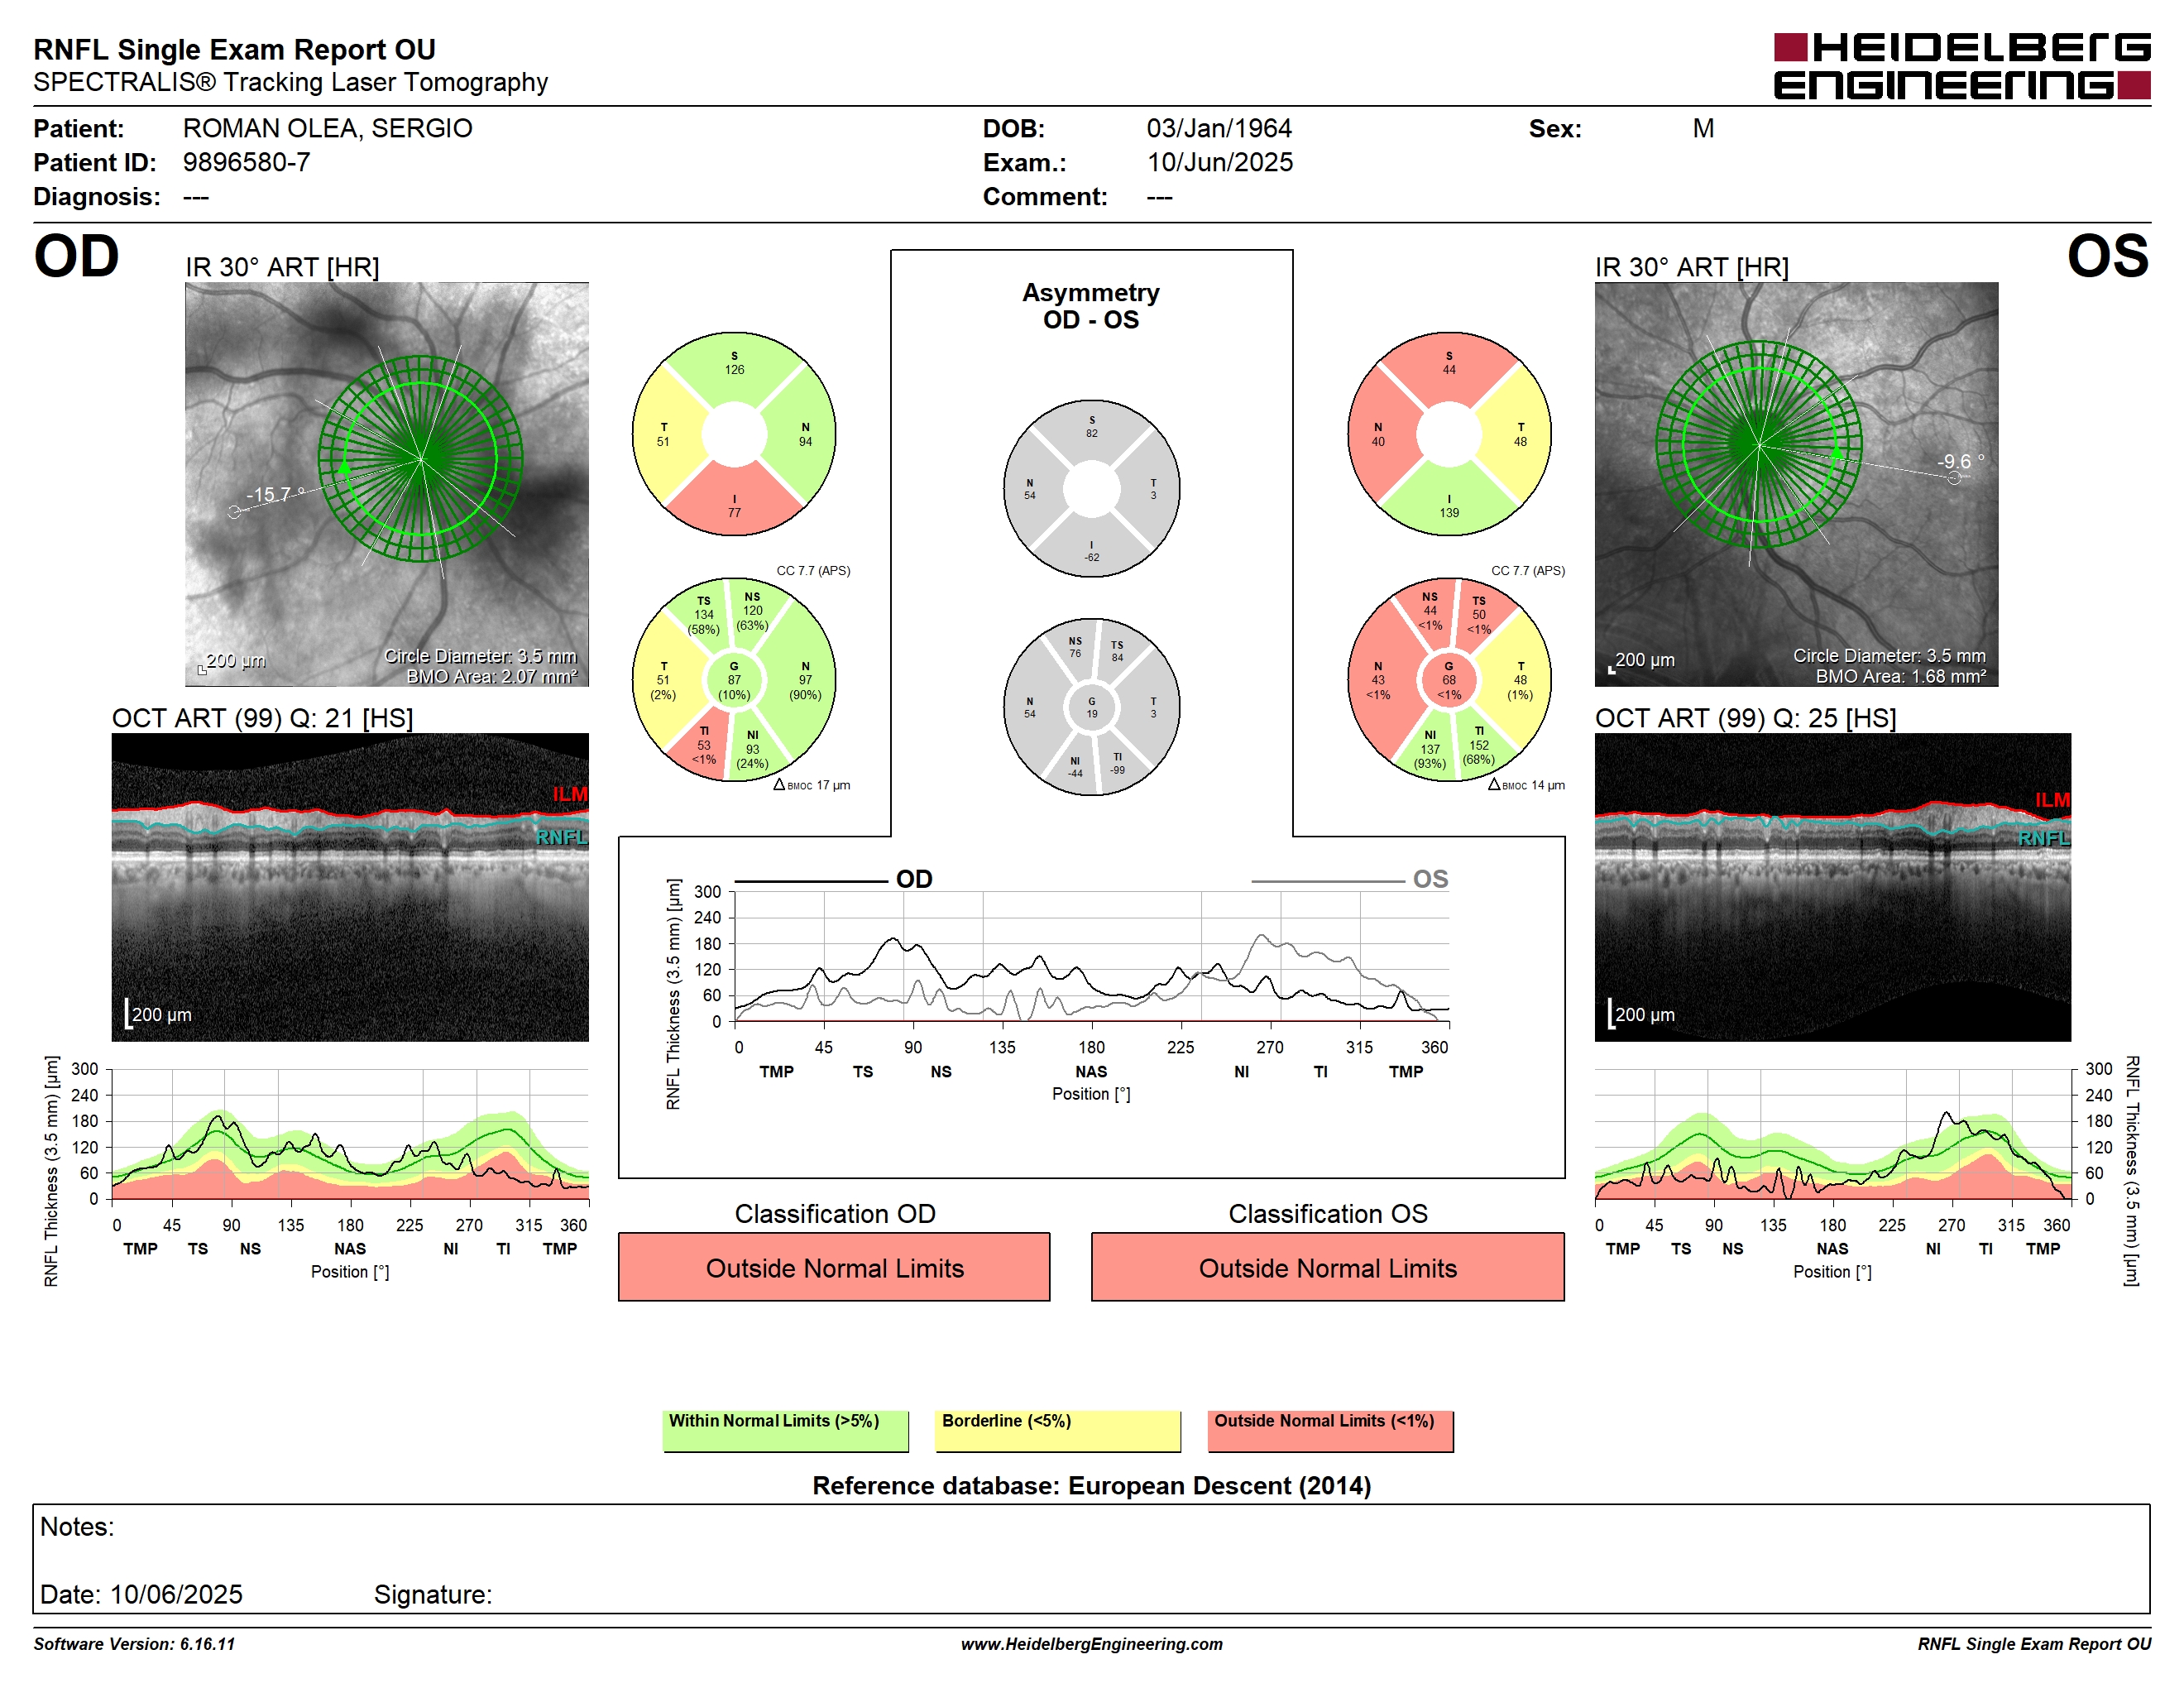Click the -9.6° angle label on OS image
Image resolution: width=2184 pixels, height=1688 pixels.
click(x=1960, y=461)
